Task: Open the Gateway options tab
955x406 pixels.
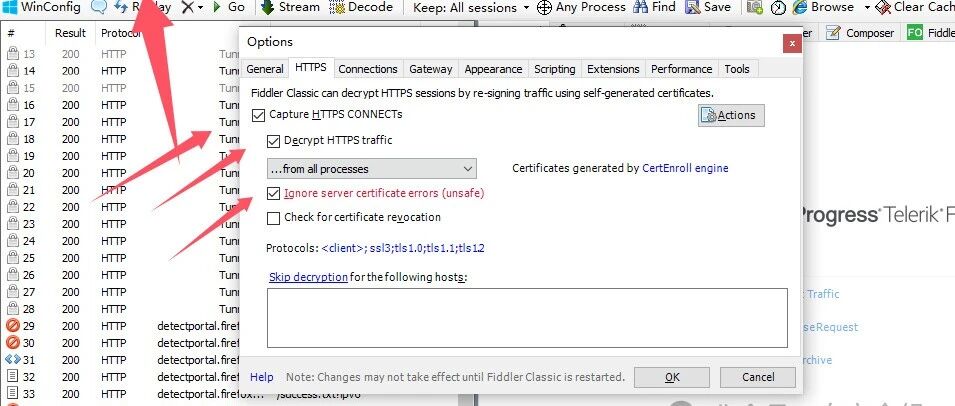Action: (x=431, y=69)
